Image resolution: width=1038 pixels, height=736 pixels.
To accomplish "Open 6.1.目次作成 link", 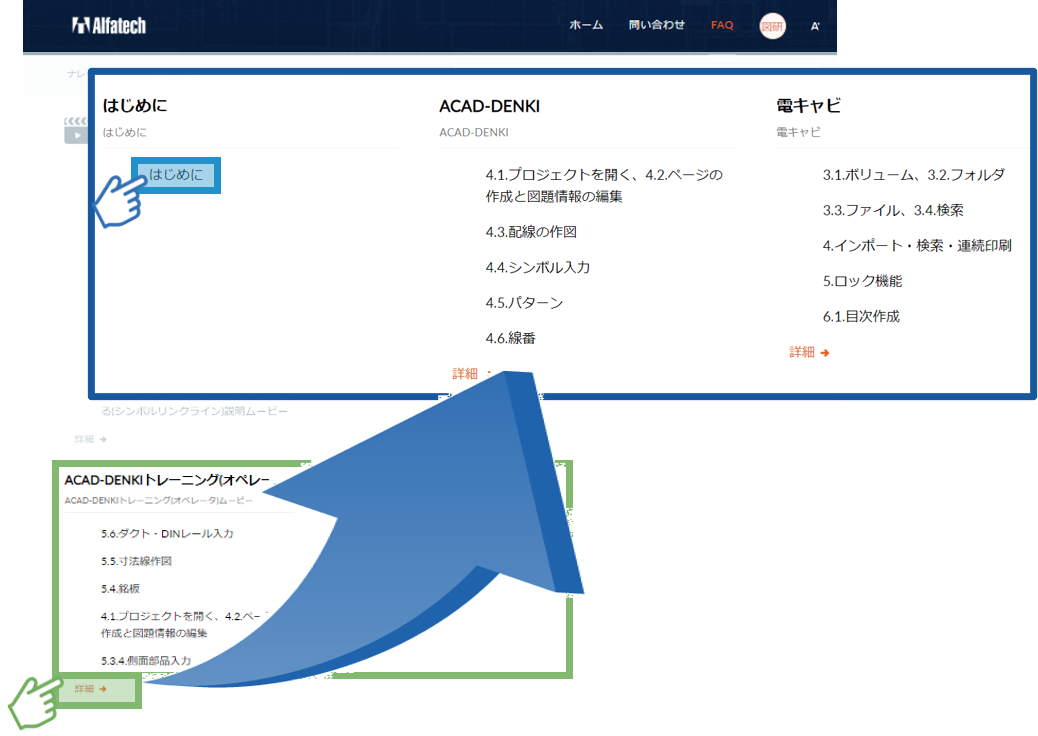I will coord(861,316).
